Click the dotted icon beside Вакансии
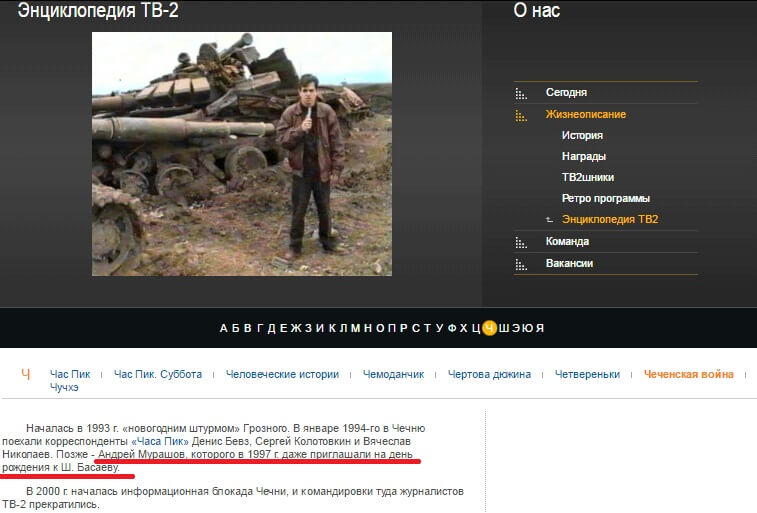Image resolution: width=757 pixels, height=513 pixels. click(520, 264)
